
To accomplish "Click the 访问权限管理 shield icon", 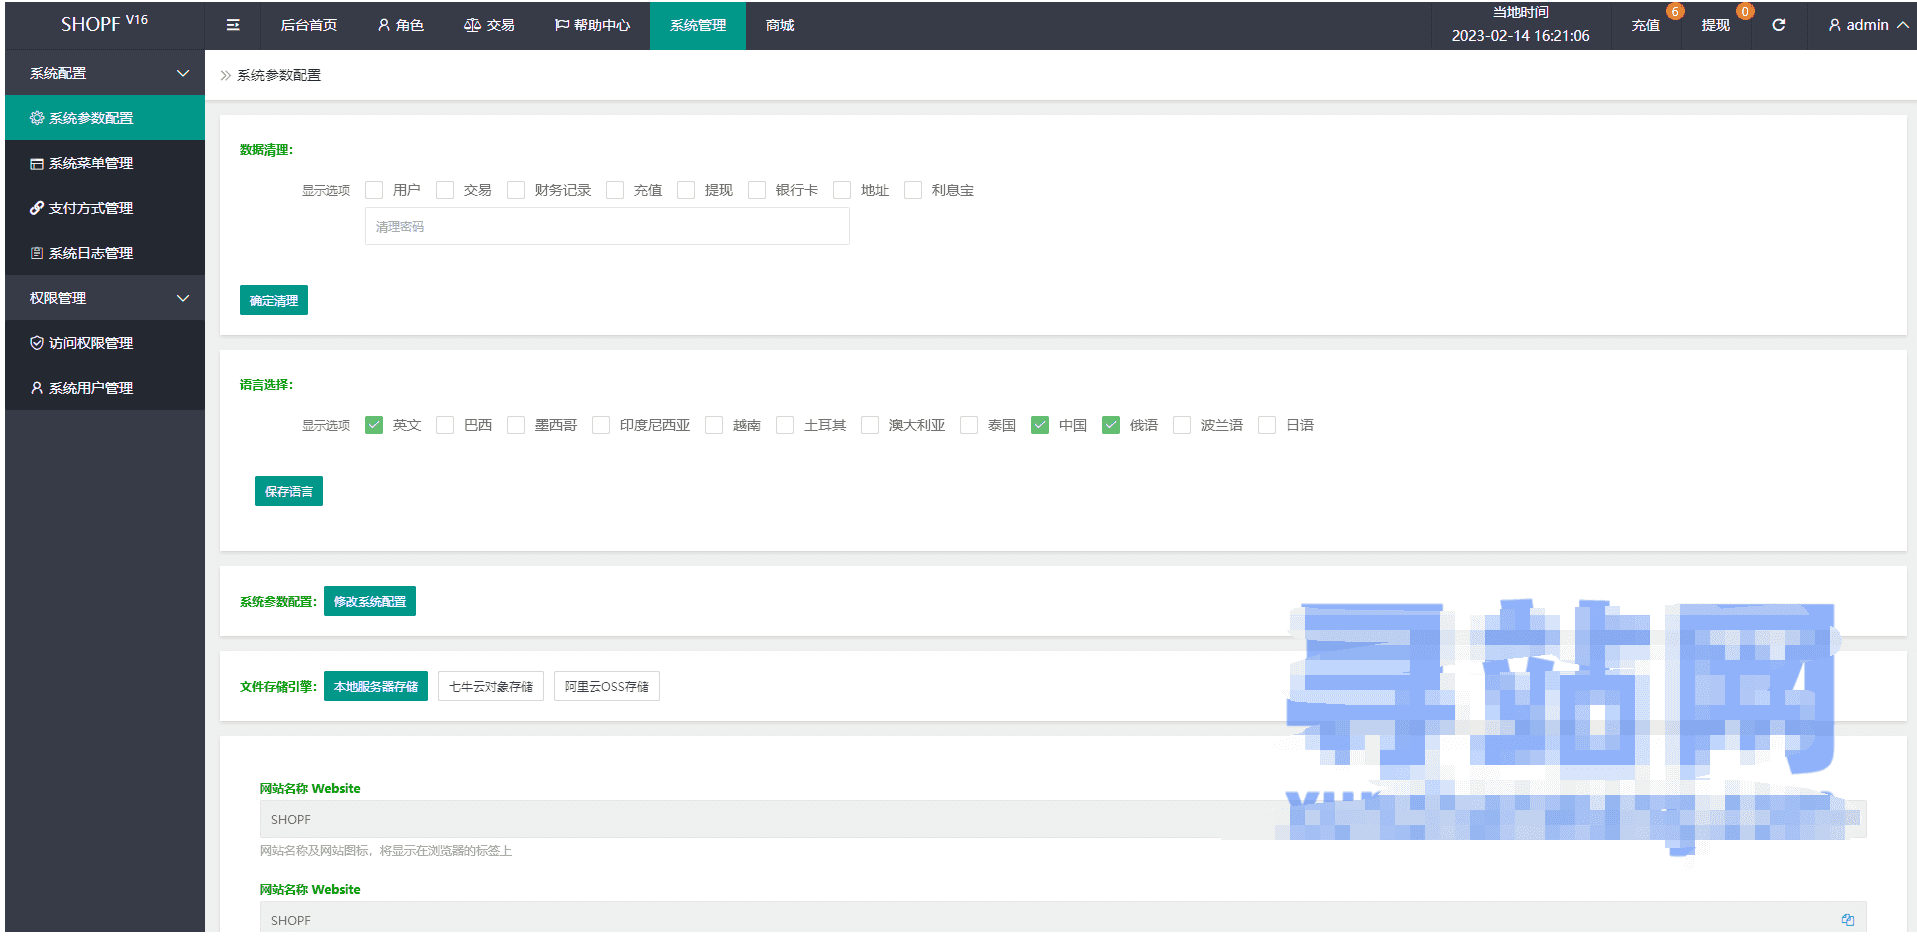I will click(x=37, y=343).
